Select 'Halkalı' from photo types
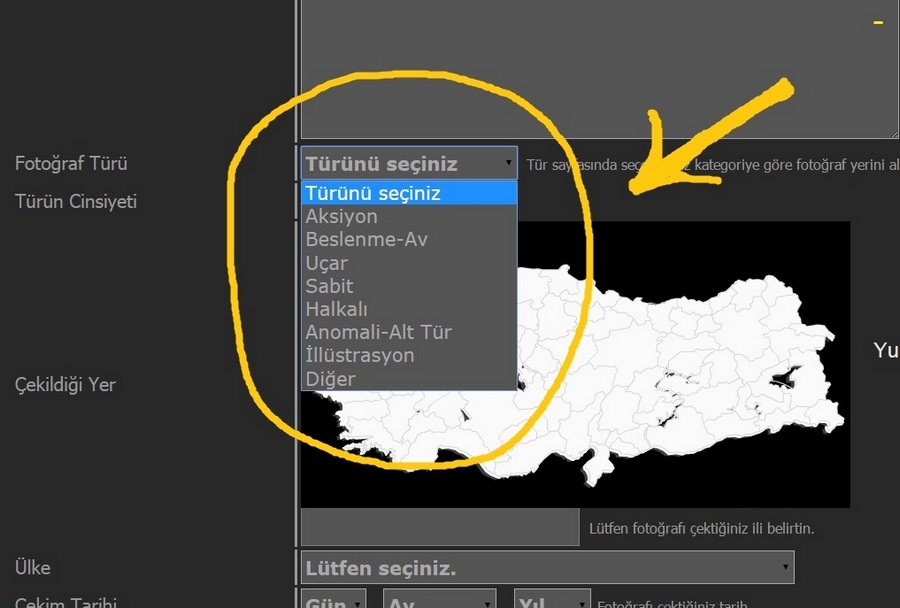This screenshot has width=900, height=608. [337, 309]
